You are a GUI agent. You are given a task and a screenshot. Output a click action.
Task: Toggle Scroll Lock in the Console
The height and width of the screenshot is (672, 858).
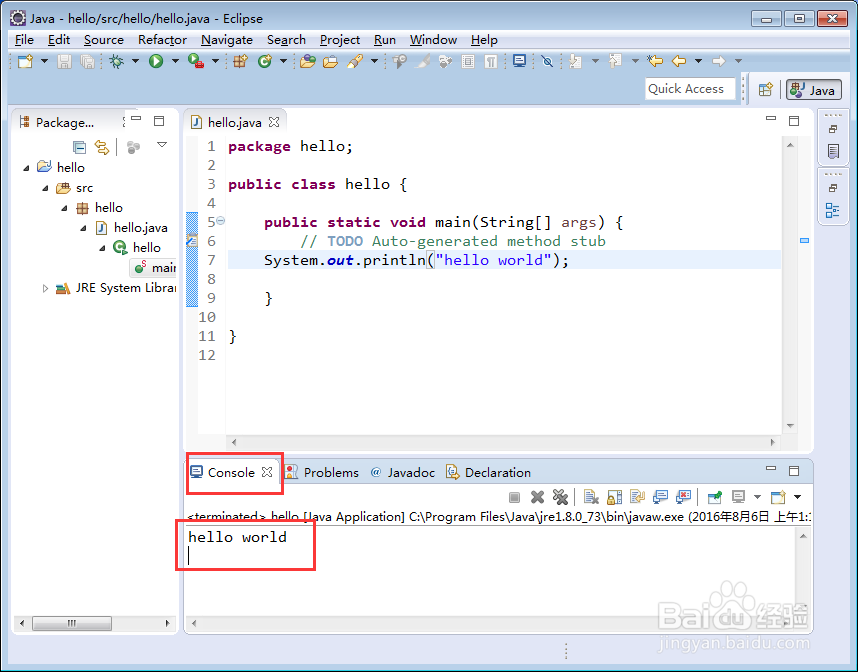point(614,497)
